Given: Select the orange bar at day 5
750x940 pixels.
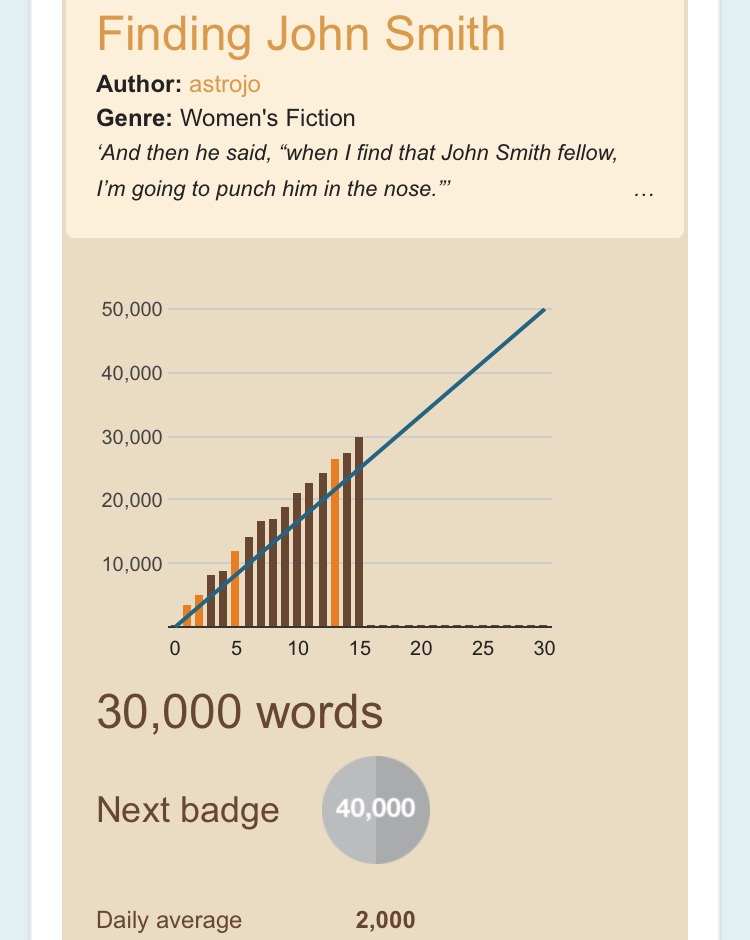Looking at the screenshot, I should pyautogui.click(x=235, y=588).
